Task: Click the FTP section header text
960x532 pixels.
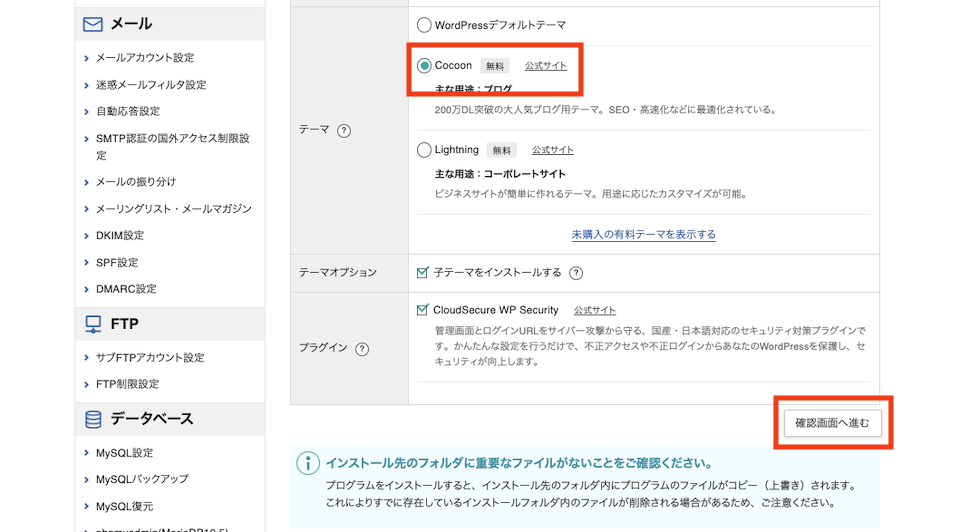Action: click(124, 324)
